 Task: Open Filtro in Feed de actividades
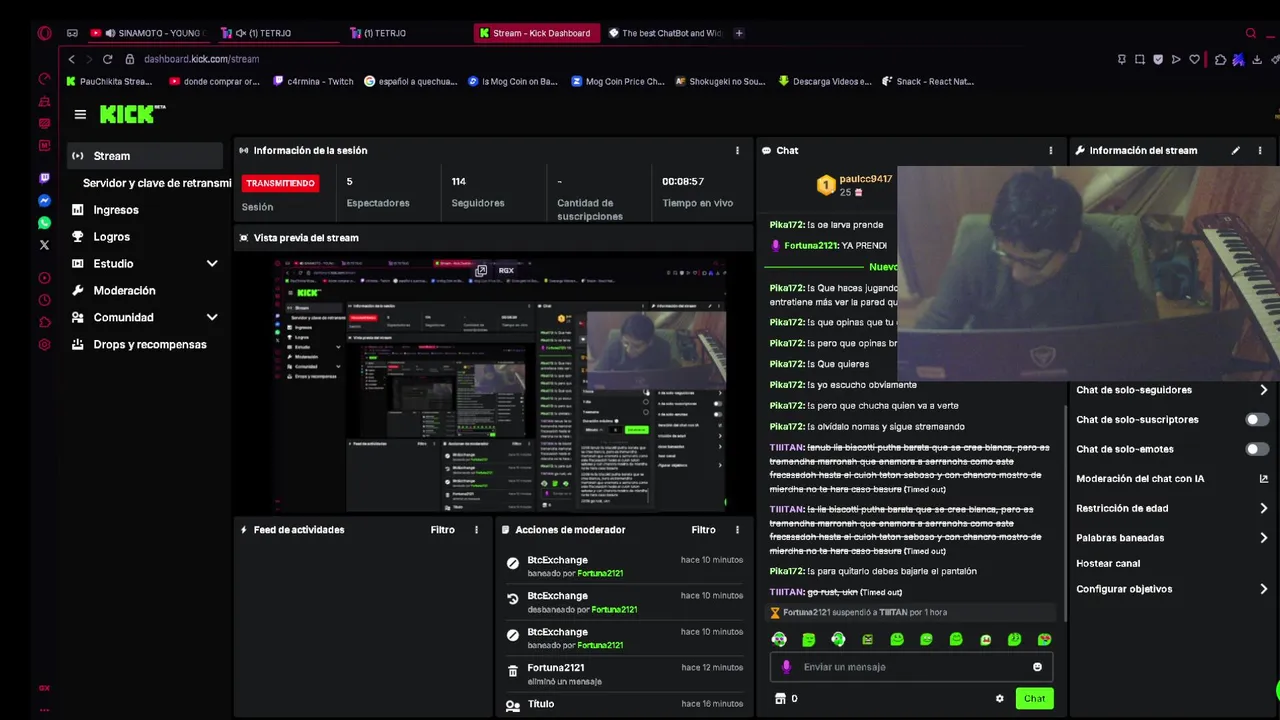coord(442,530)
